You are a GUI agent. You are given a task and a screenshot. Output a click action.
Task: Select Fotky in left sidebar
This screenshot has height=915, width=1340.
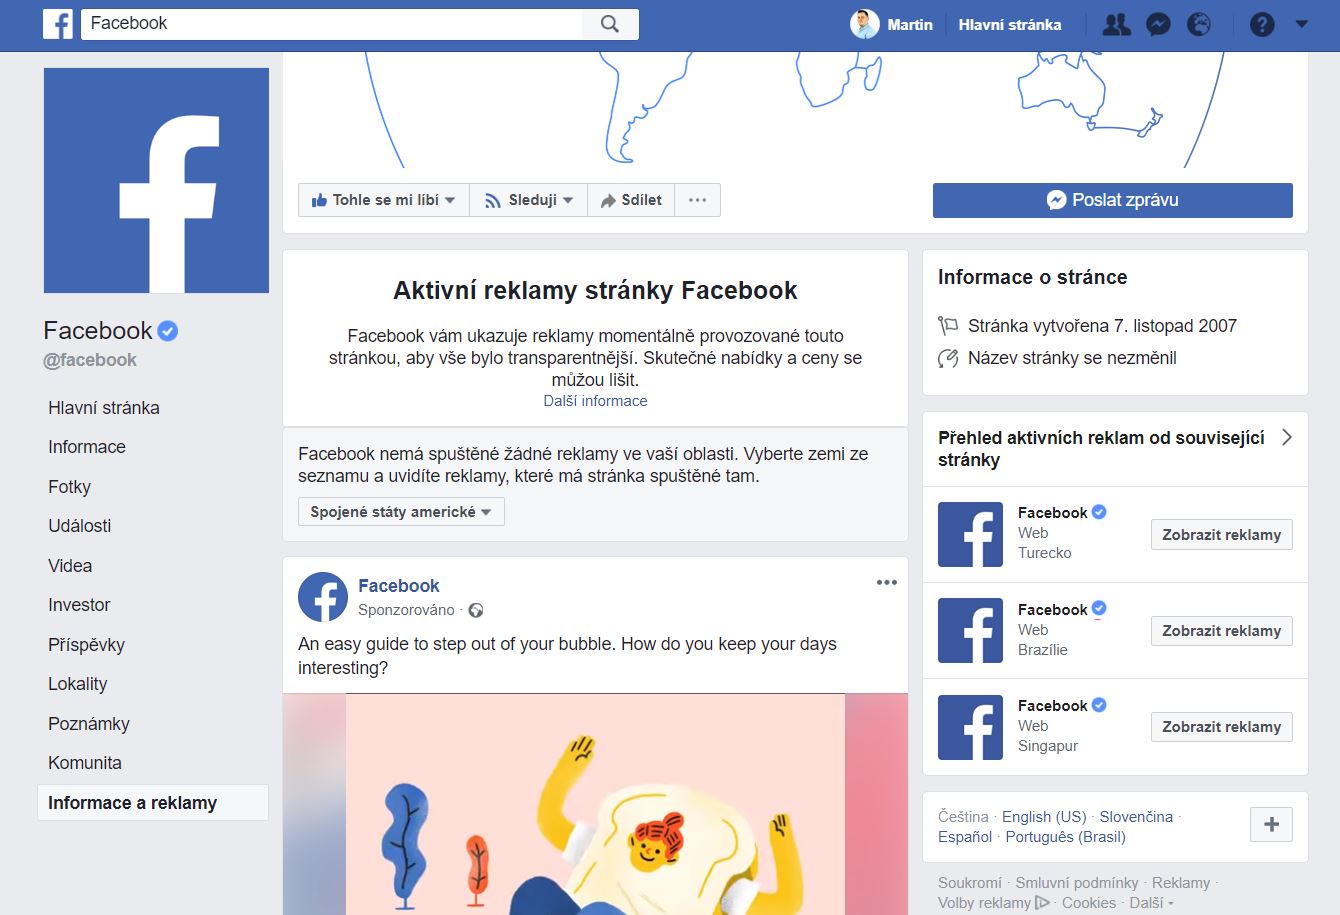70,487
